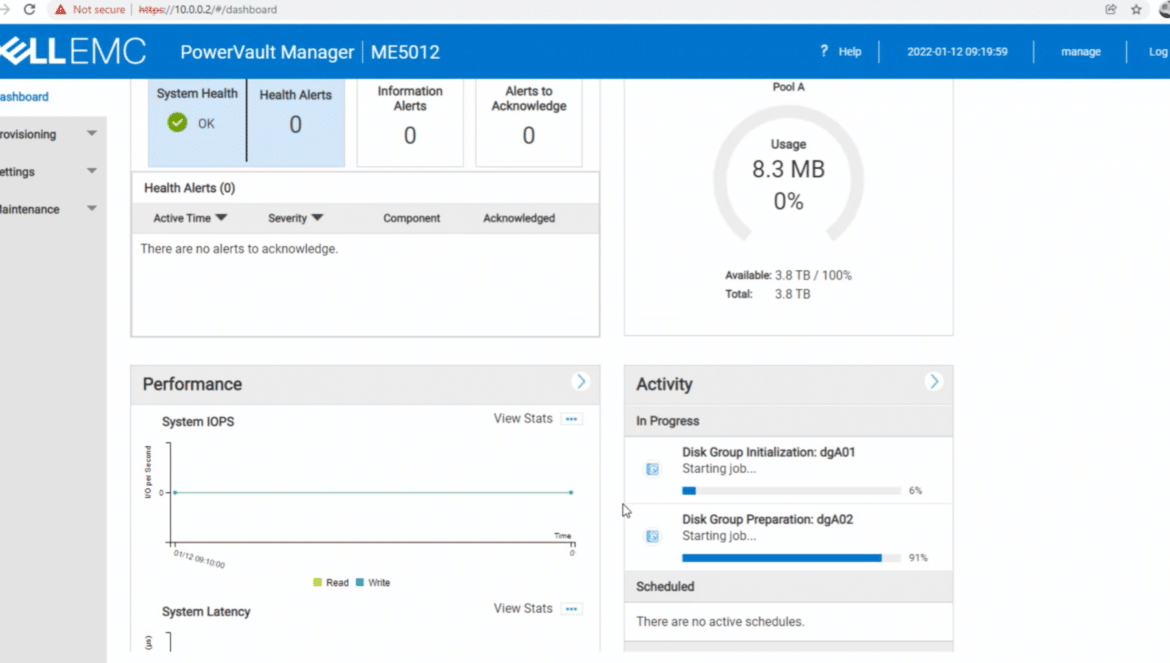Click the Log out link in the header

[1159, 51]
